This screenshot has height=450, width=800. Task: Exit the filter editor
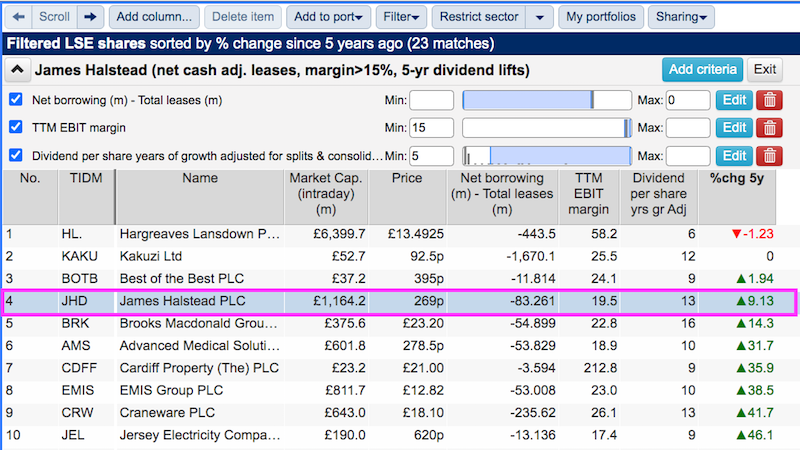click(765, 69)
